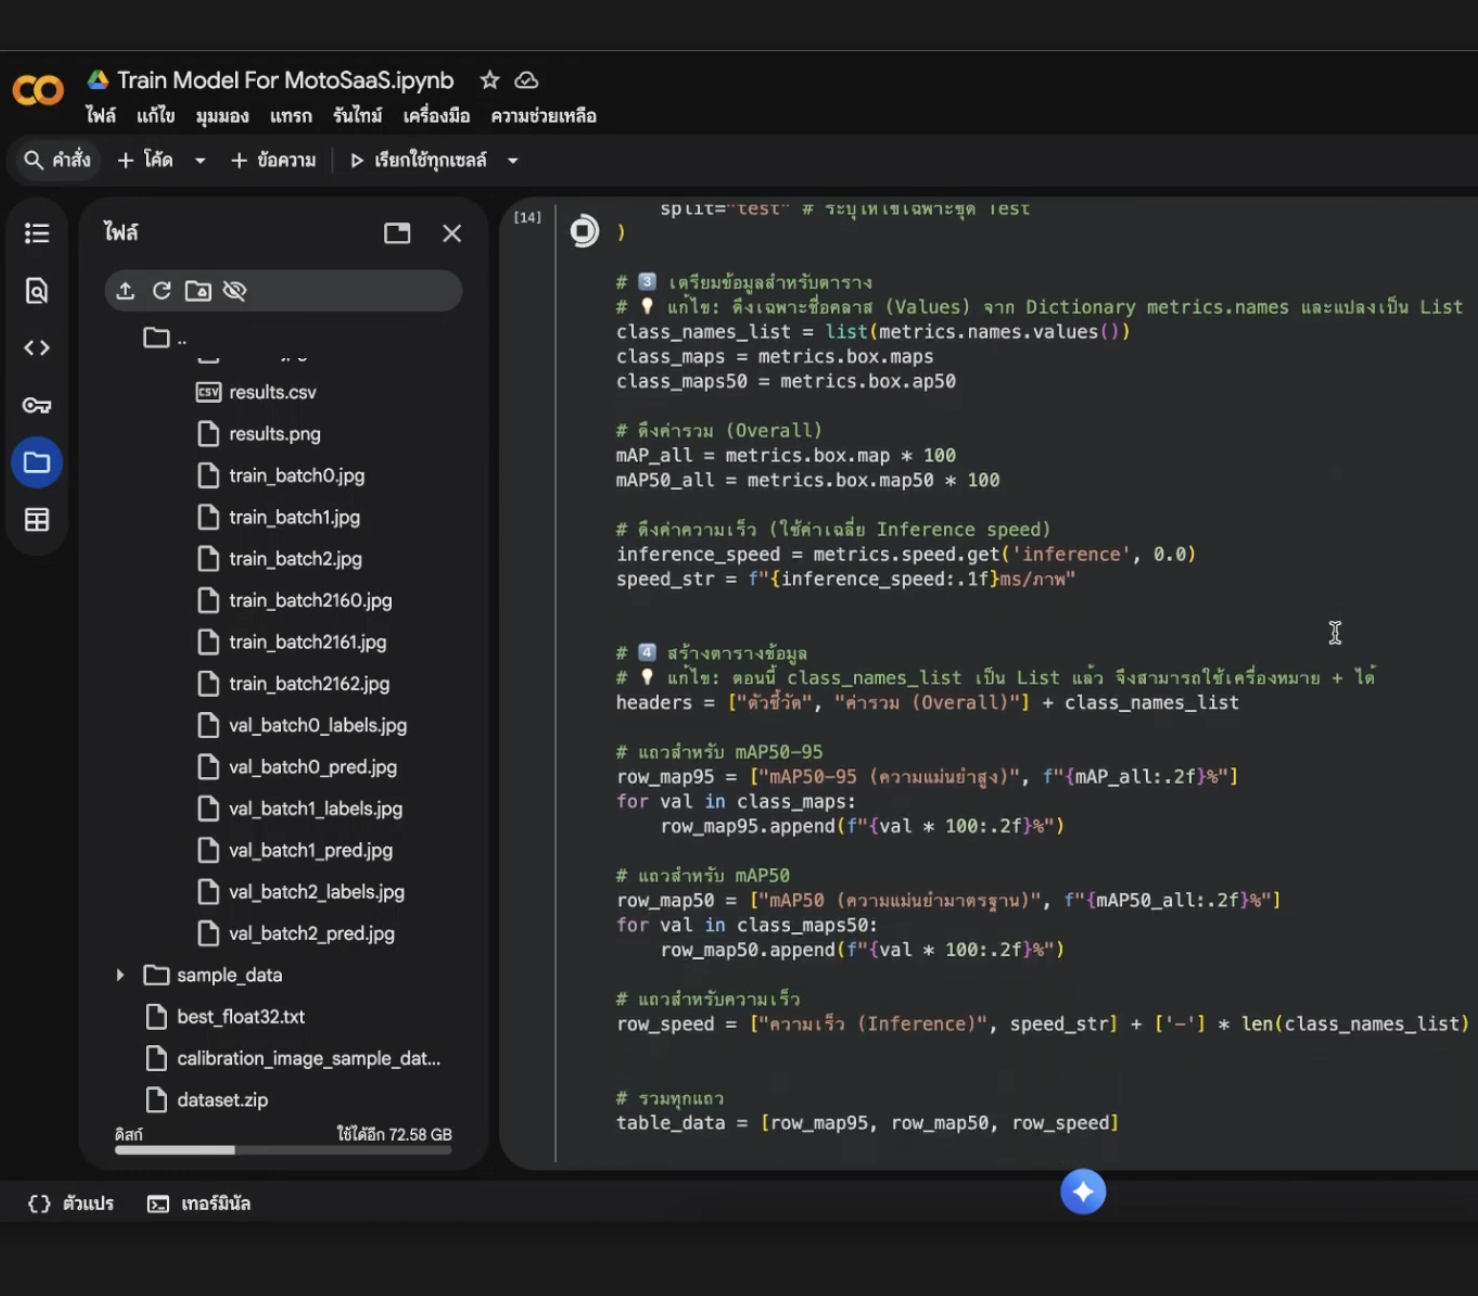Open the find and replace sidebar icon
This screenshot has height=1296, width=1478.
tap(37, 291)
